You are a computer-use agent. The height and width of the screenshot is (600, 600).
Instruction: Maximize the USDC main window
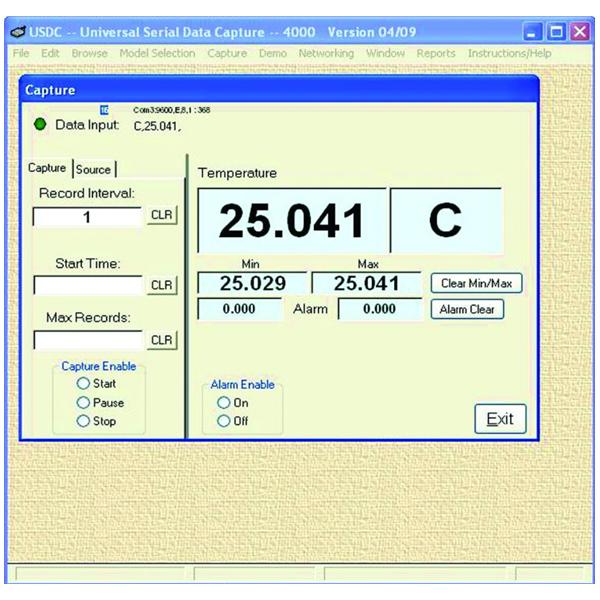pyautogui.click(x=556, y=32)
